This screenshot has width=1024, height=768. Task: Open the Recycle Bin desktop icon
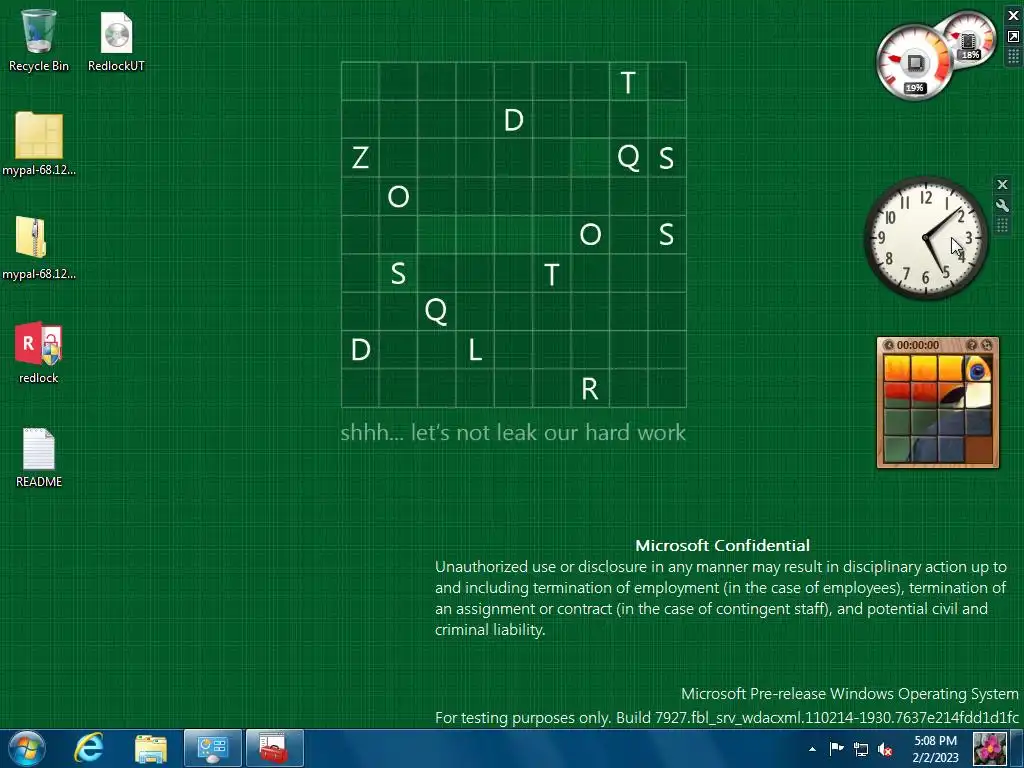[39, 40]
